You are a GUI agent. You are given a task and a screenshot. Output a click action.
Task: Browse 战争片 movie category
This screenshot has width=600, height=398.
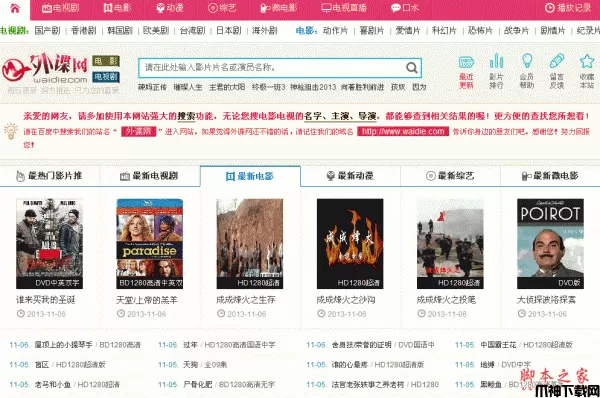pos(516,31)
